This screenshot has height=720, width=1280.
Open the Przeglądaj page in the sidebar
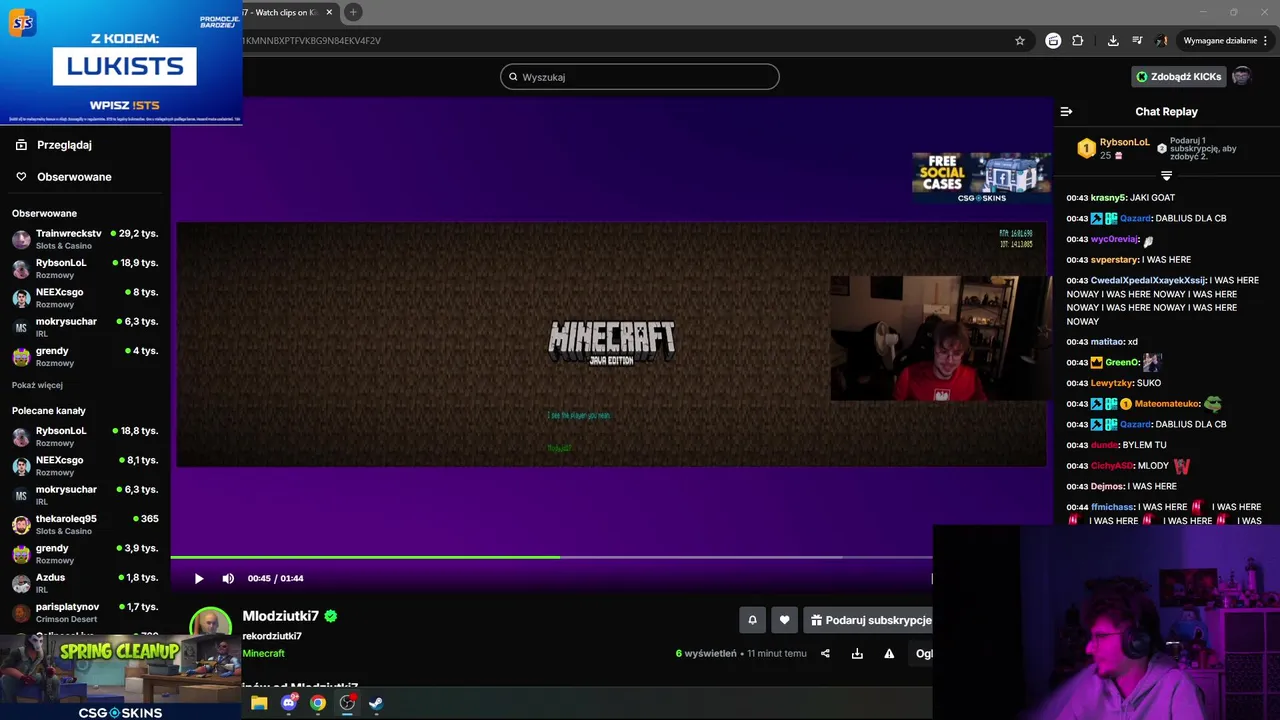(64, 145)
